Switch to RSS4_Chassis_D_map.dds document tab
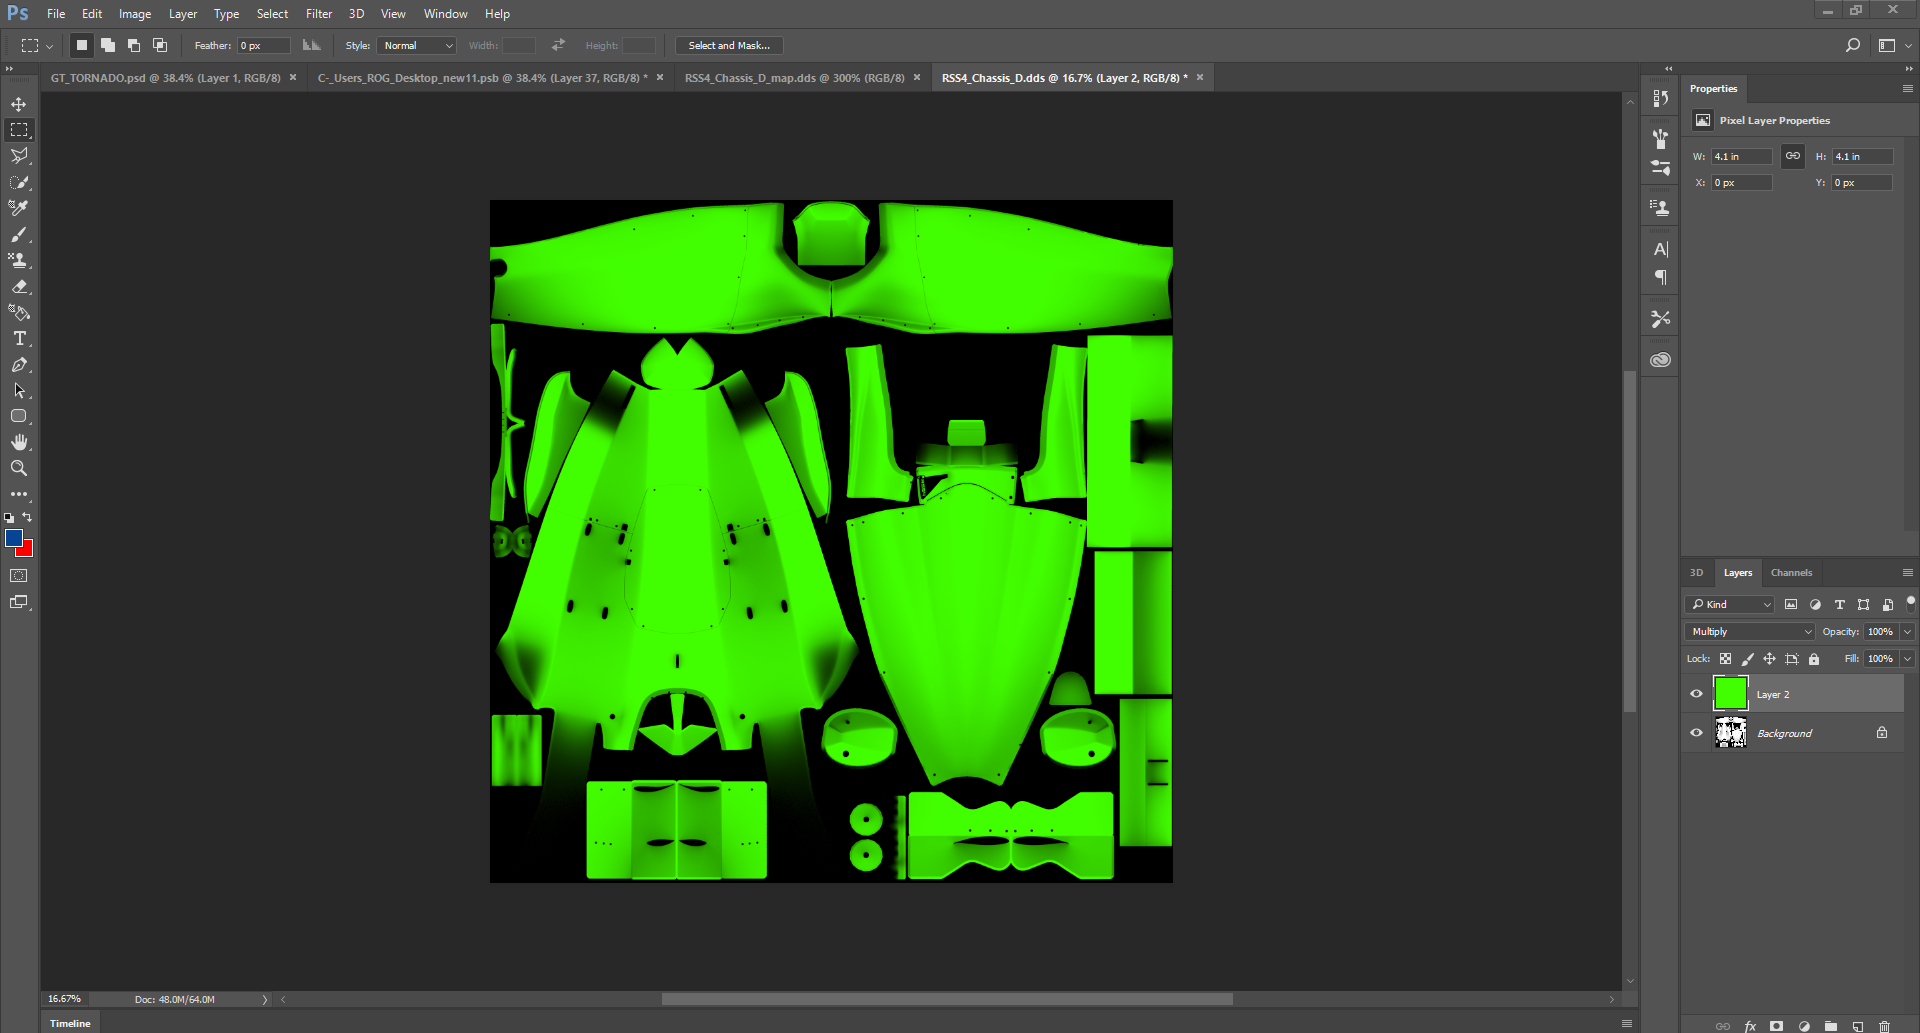 tap(795, 78)
